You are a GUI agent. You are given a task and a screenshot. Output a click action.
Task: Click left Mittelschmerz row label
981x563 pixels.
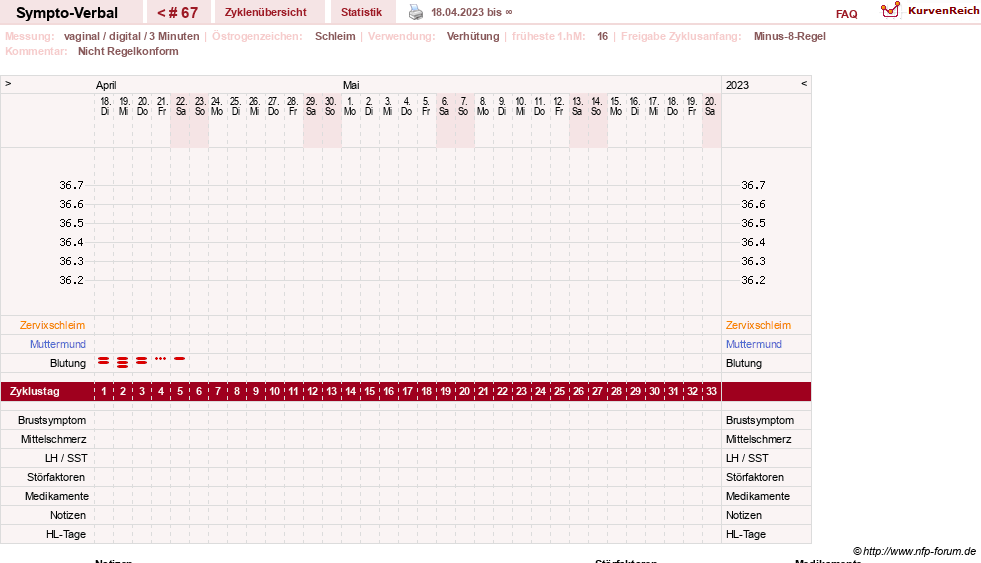[x=53, y=439]
